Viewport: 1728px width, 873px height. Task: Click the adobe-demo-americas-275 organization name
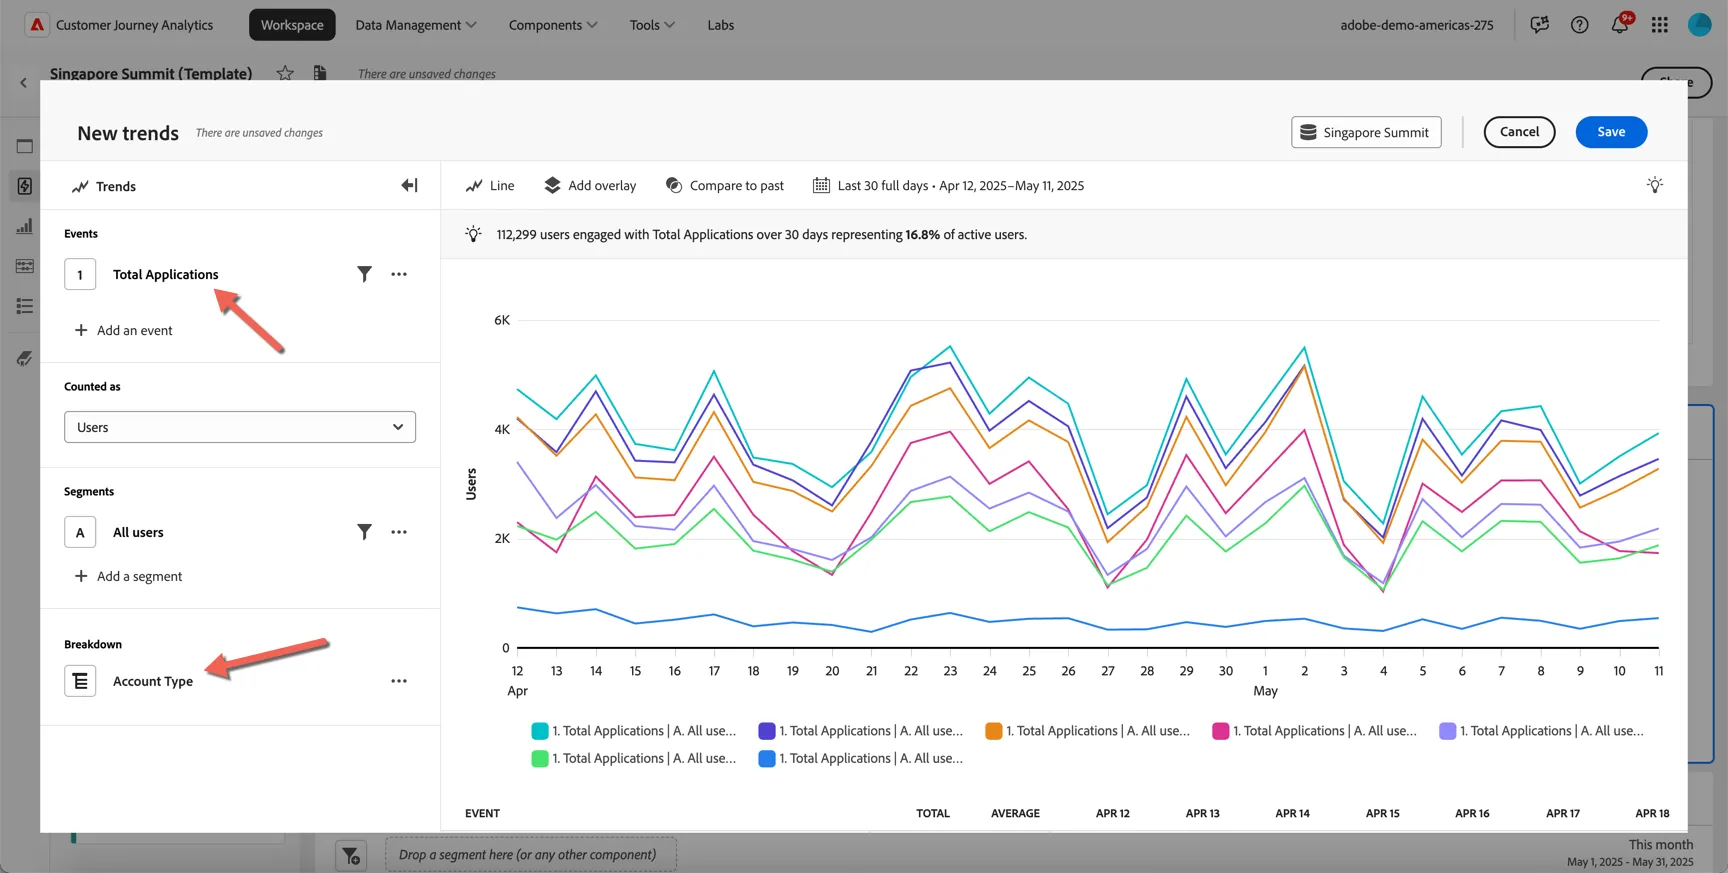pyautogui.click(x=1417, y=25)
